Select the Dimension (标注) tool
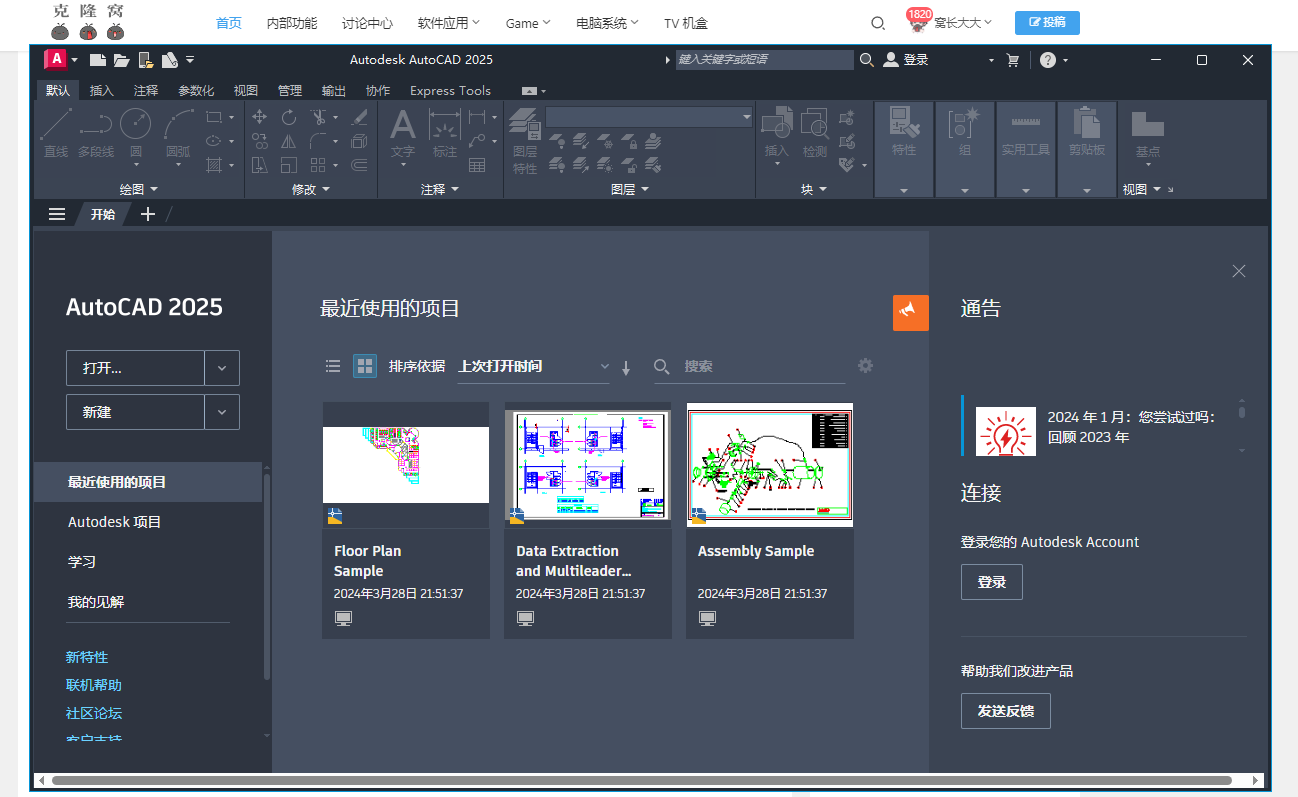The width and height of the screenshot is (1298, 797). 445,133
